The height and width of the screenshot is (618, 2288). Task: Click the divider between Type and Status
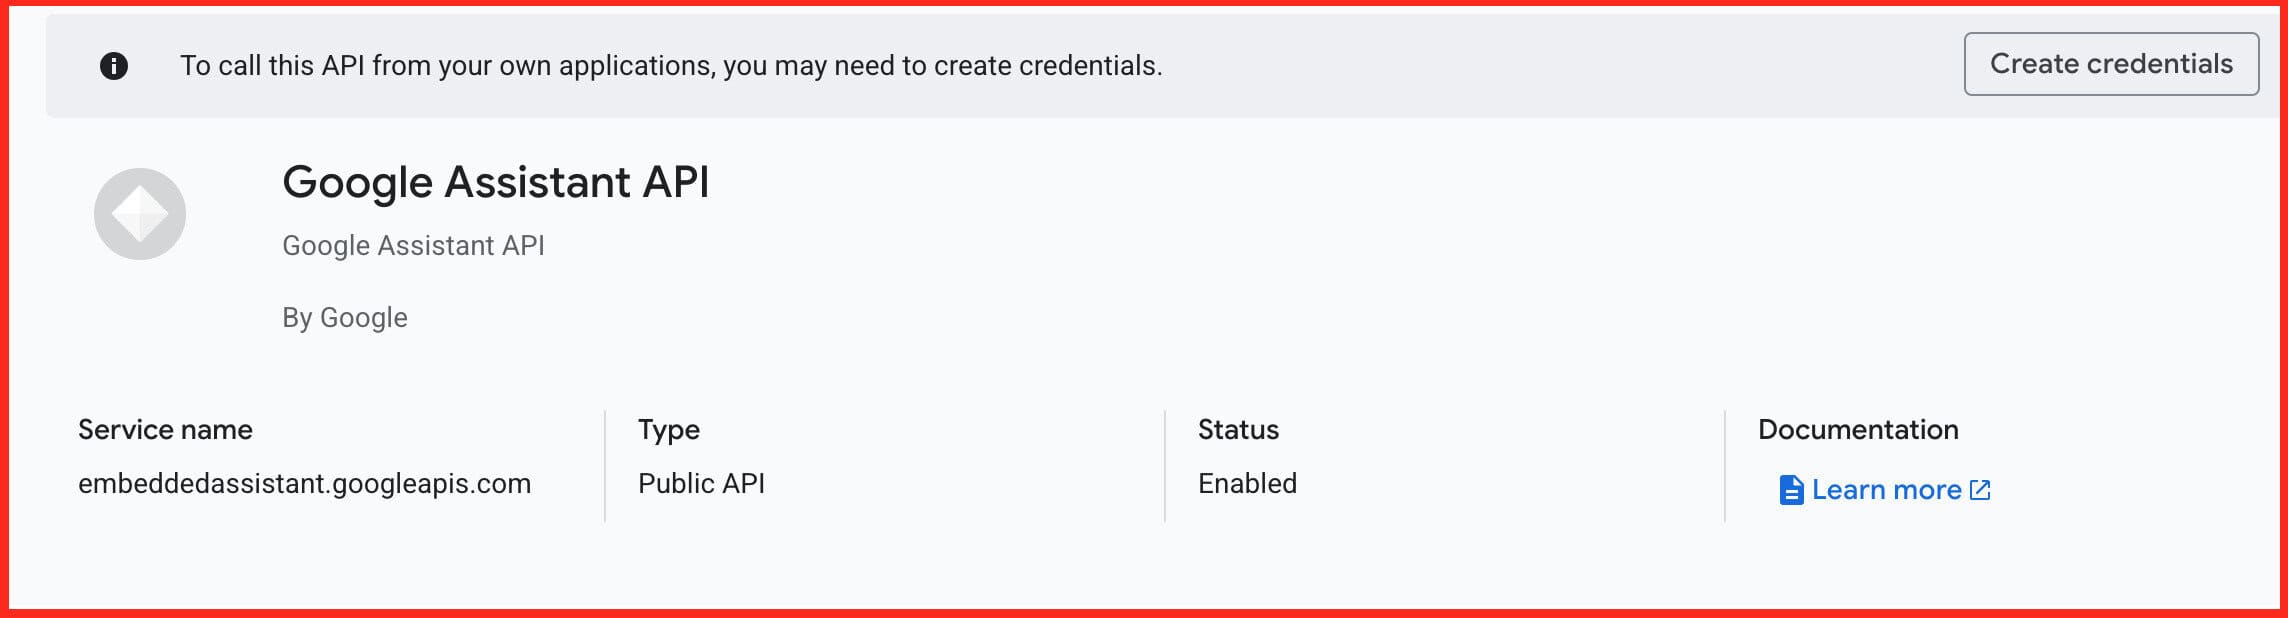[1165, 465]
